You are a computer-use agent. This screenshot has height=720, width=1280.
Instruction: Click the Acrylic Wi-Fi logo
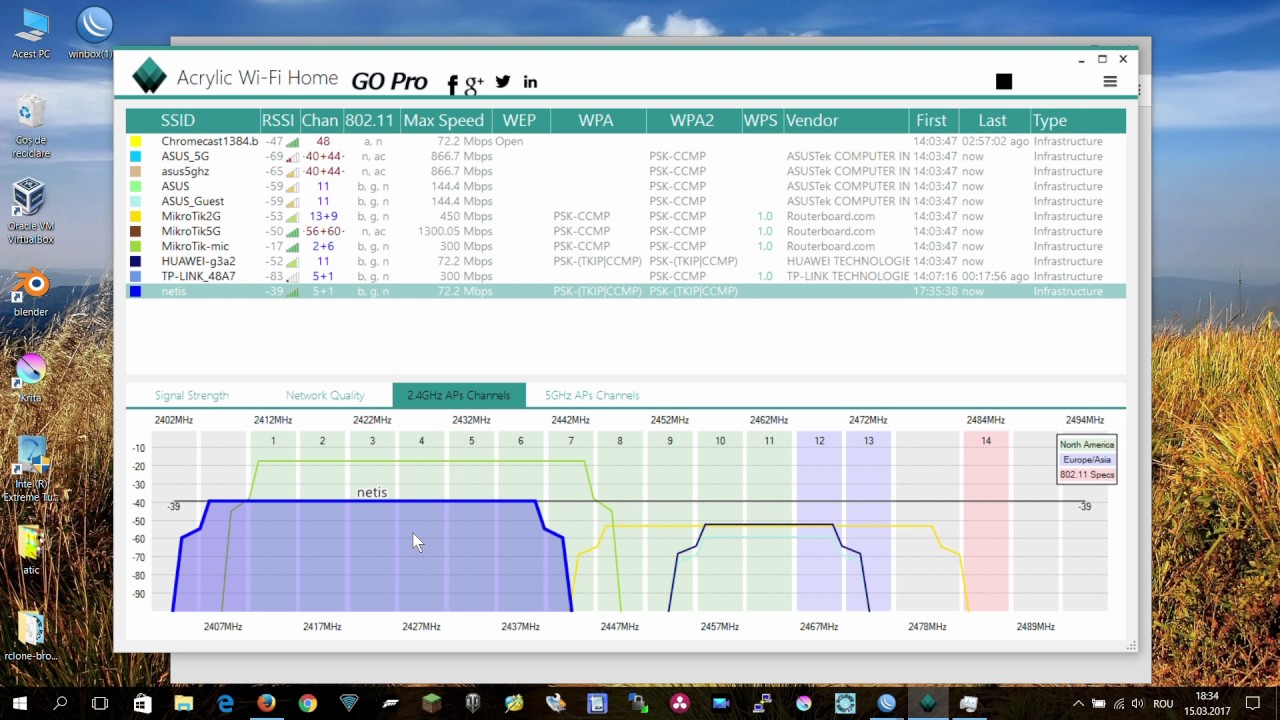tap(149, 77)
